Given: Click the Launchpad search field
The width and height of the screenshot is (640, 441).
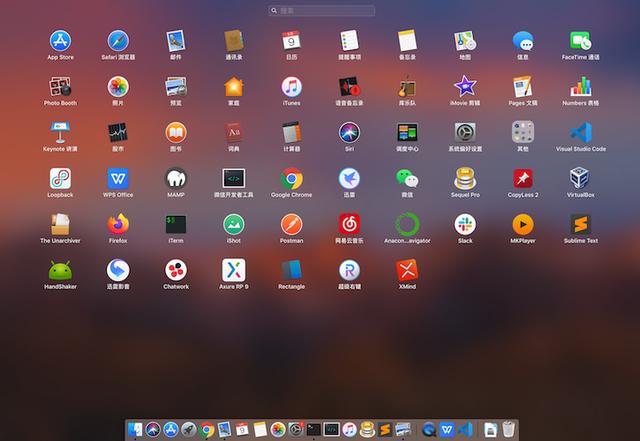Looking at the screenshot, I should [322, 11].
